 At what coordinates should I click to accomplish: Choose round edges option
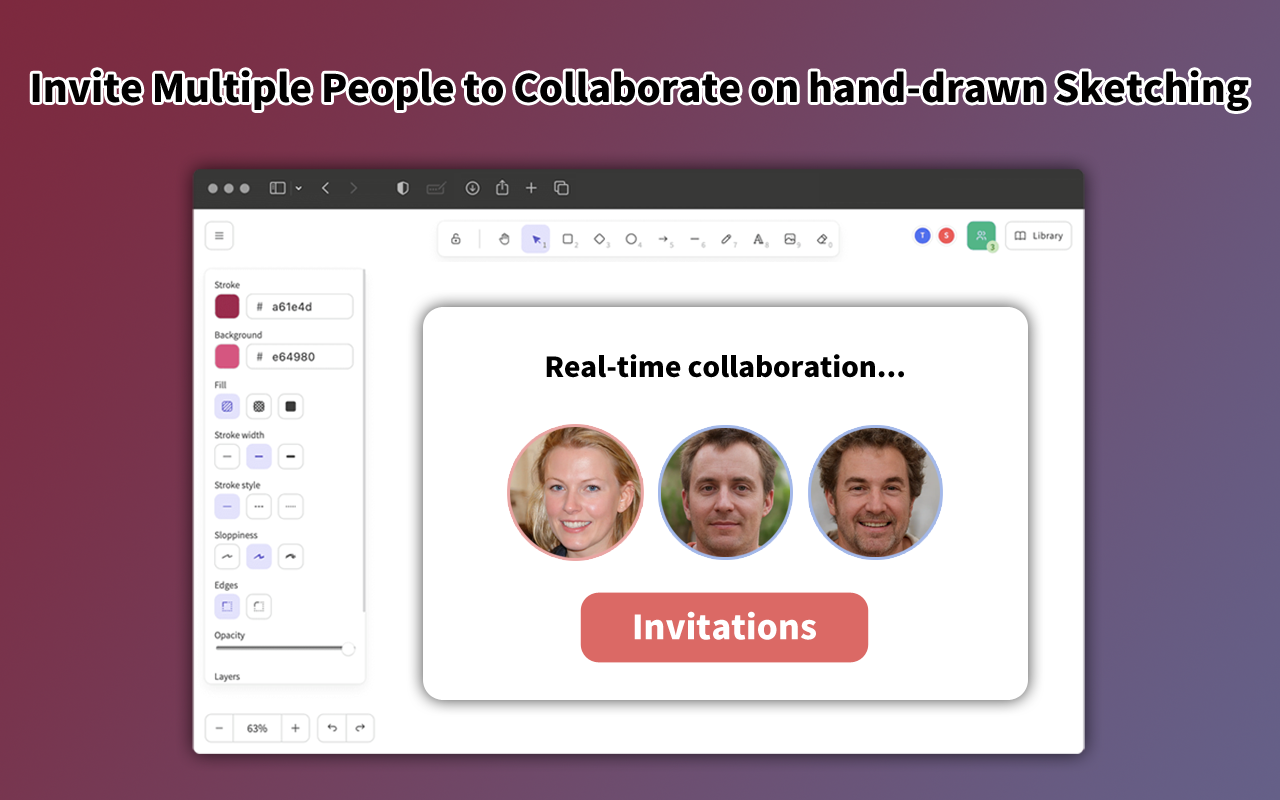coord(259,606)
